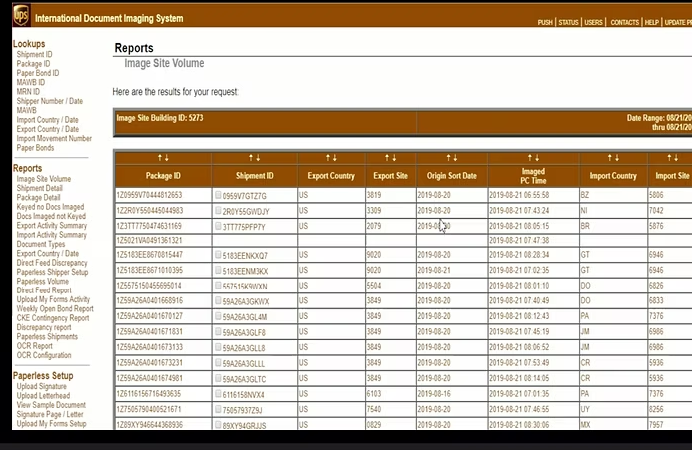Open Upload Signature under Paperless Setup
692x450 pixels.
[x=41, y=386]
